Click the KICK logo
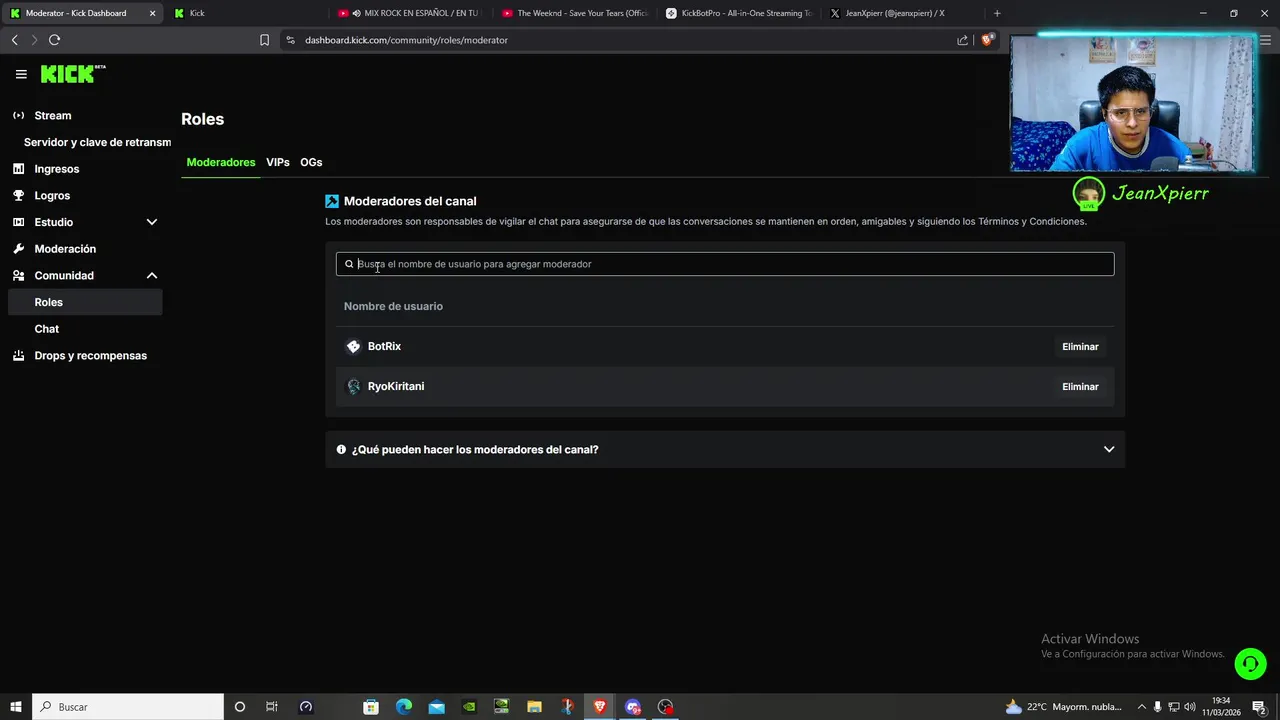Image resolution: width=1280 pixels, height=720 pixels. (72, 74)
